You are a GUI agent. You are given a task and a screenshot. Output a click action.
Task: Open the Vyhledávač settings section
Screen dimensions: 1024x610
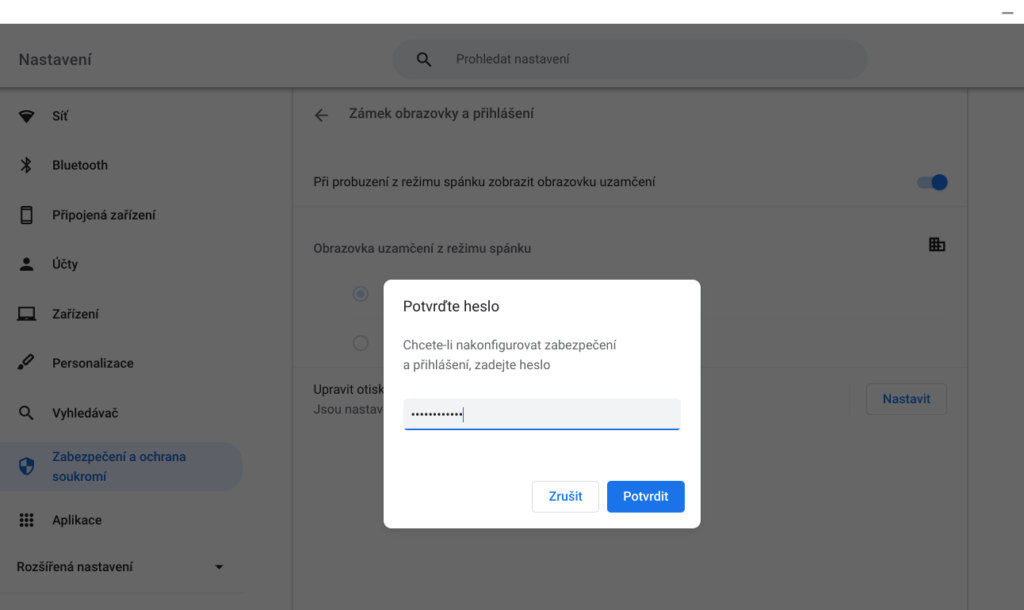(x=84, y=413)
